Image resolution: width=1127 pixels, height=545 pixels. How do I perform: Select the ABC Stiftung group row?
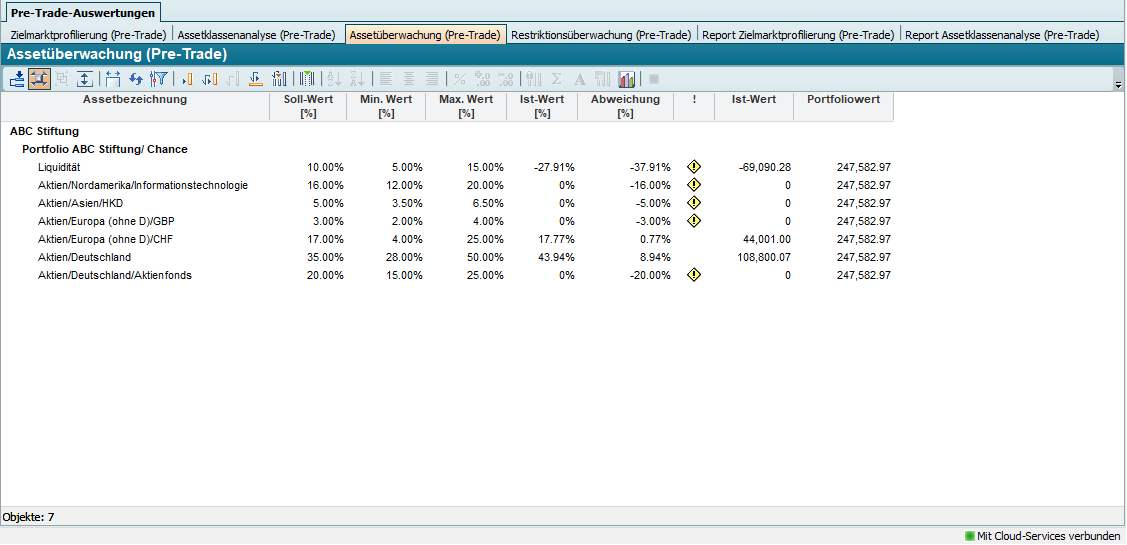(44, 131)
